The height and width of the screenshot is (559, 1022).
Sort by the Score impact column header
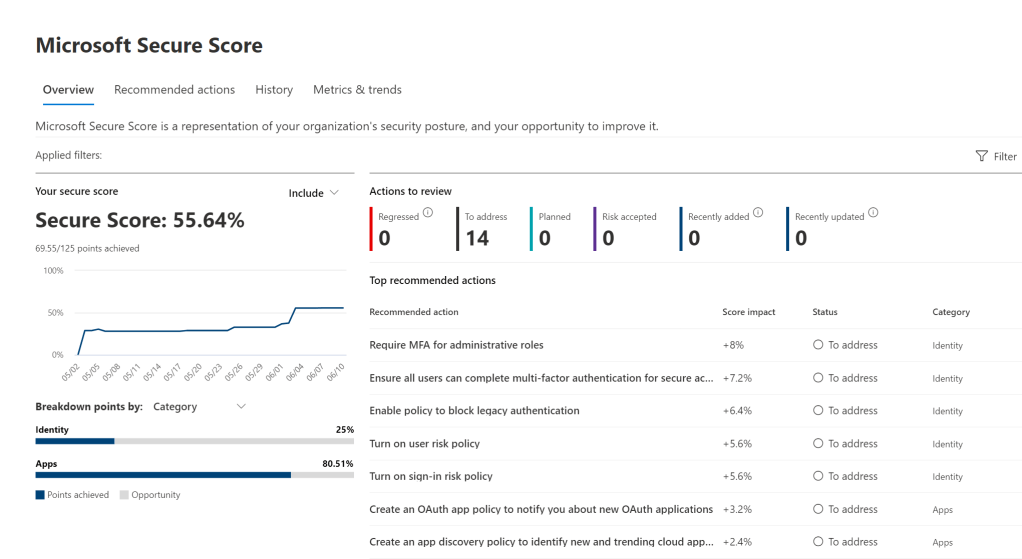point(749,312)
